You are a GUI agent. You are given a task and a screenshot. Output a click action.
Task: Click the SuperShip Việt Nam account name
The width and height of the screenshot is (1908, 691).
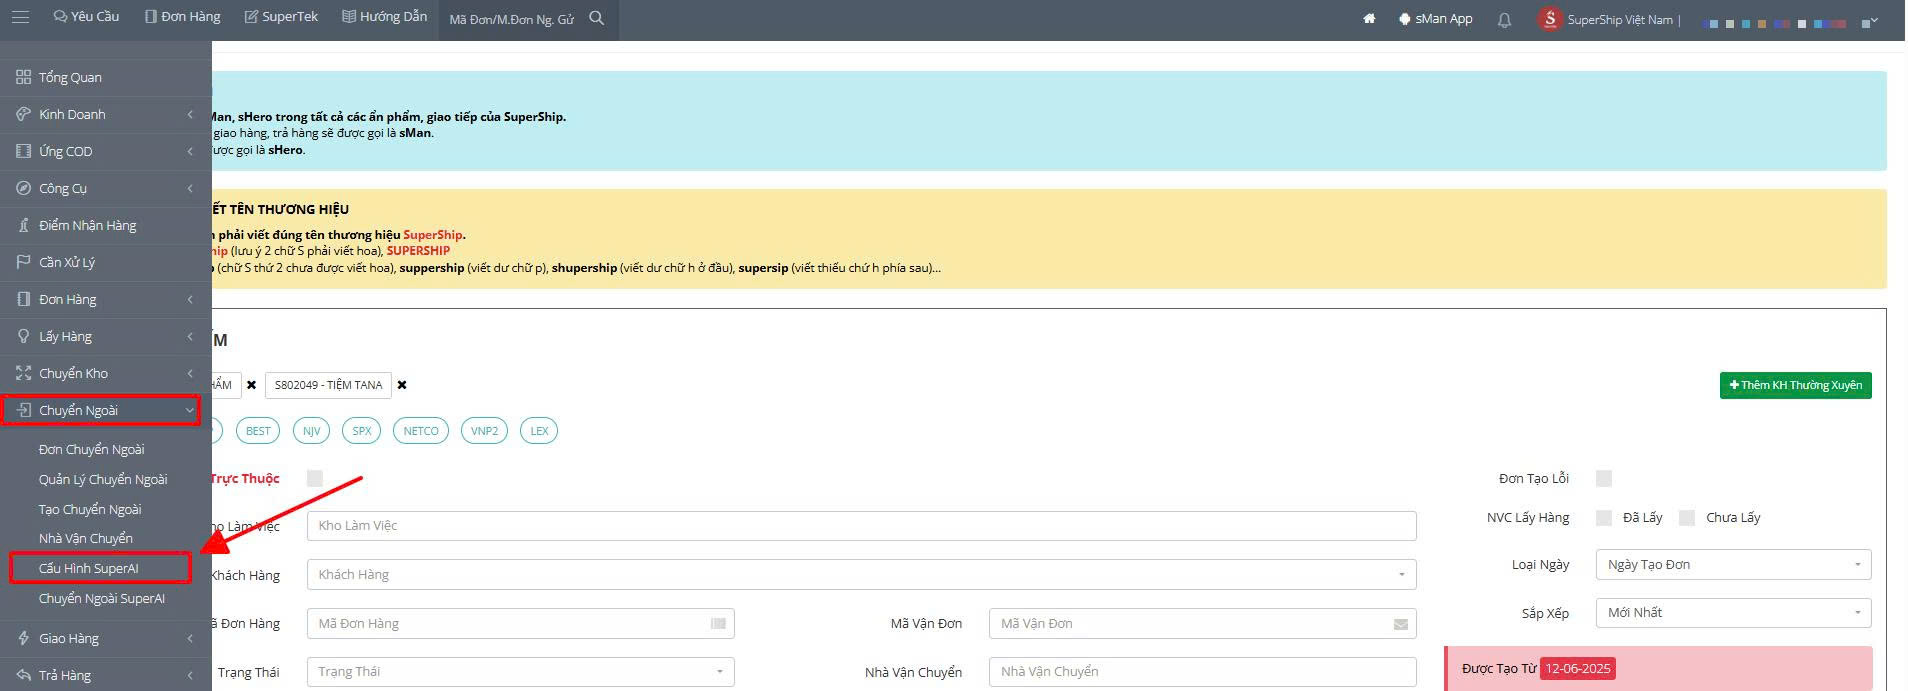pos(1620,19)
